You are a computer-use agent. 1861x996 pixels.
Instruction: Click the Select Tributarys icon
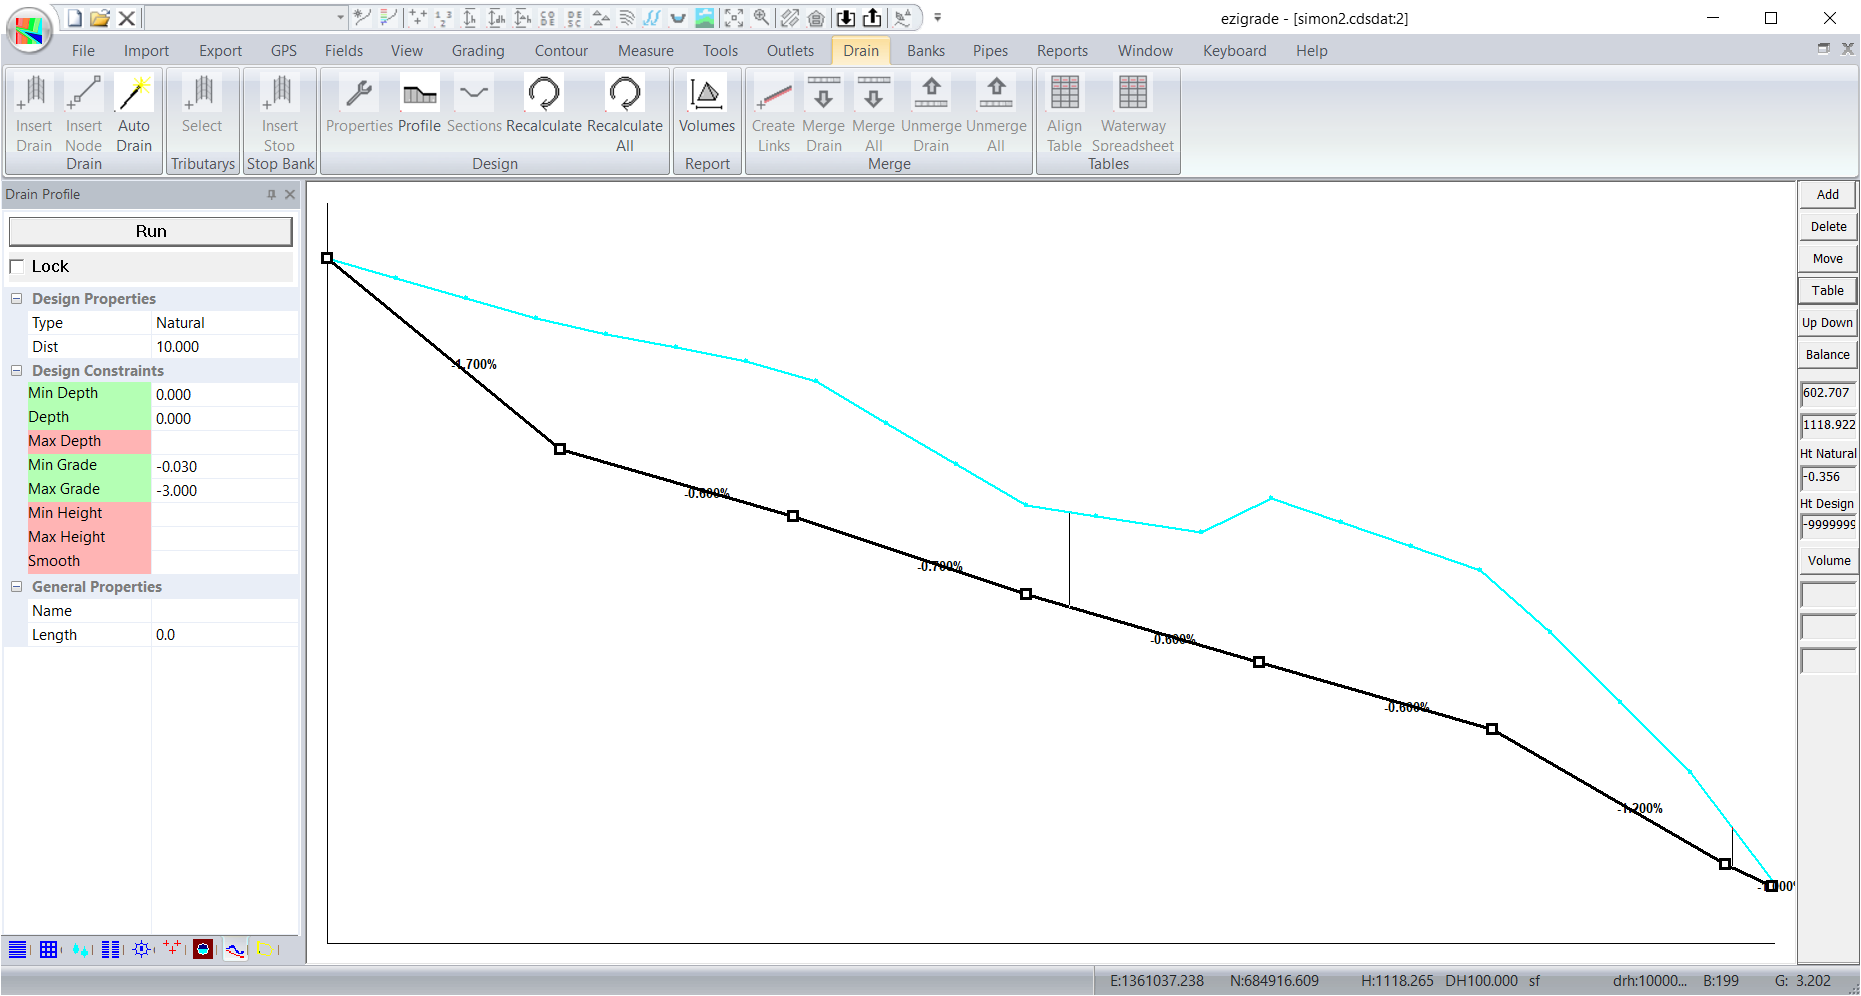pos(201,95)
